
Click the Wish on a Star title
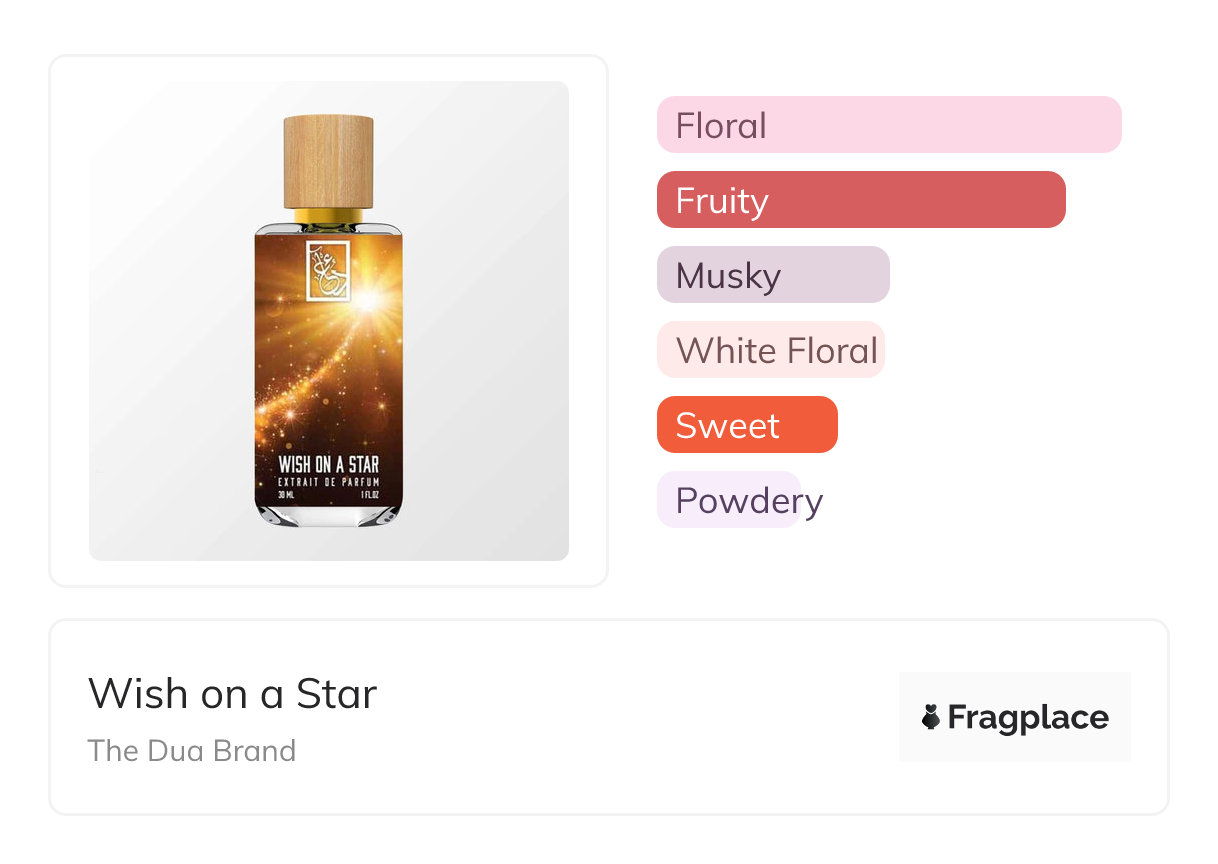(232, 694)
